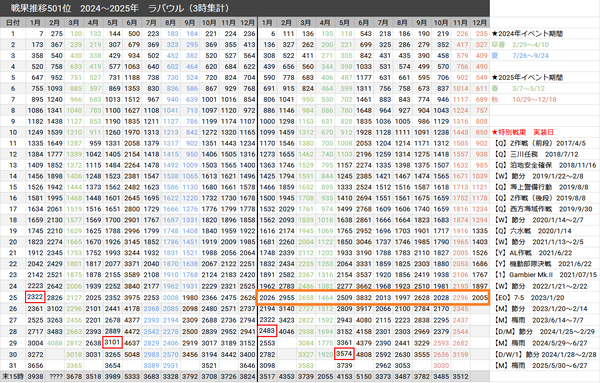Click the ???? cell in the 末15時 row

[56, 376]
